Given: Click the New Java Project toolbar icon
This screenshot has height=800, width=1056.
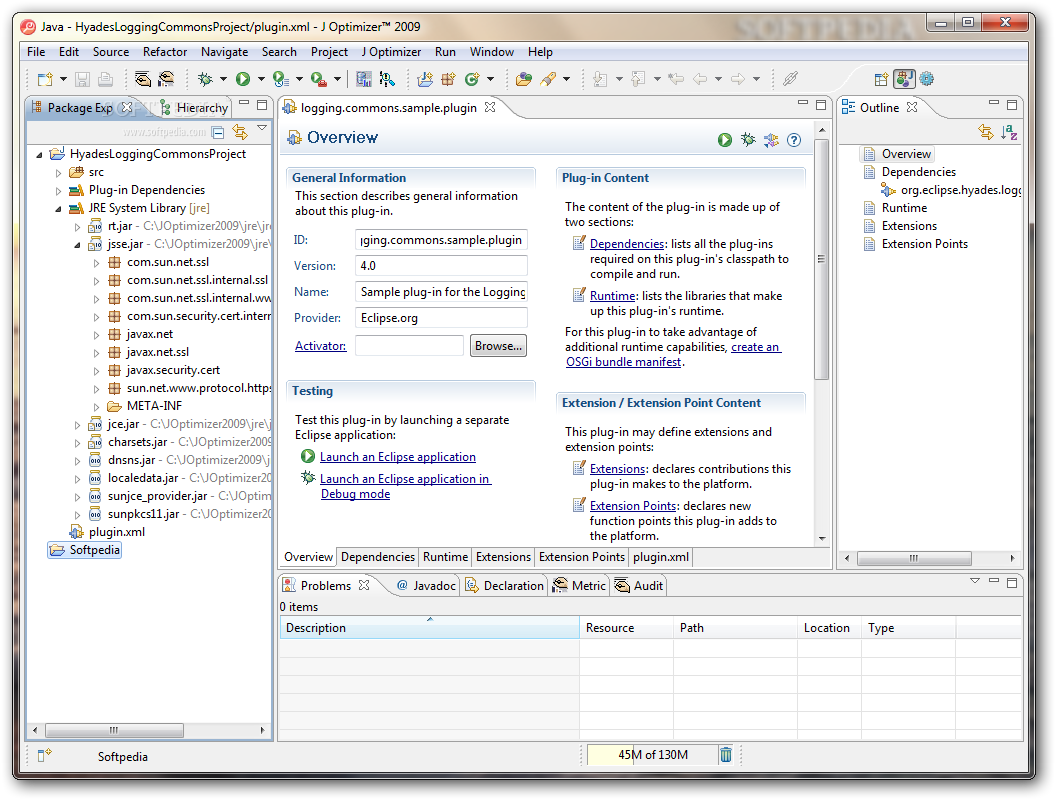Looking at the screenshot, I should [425, 79].
